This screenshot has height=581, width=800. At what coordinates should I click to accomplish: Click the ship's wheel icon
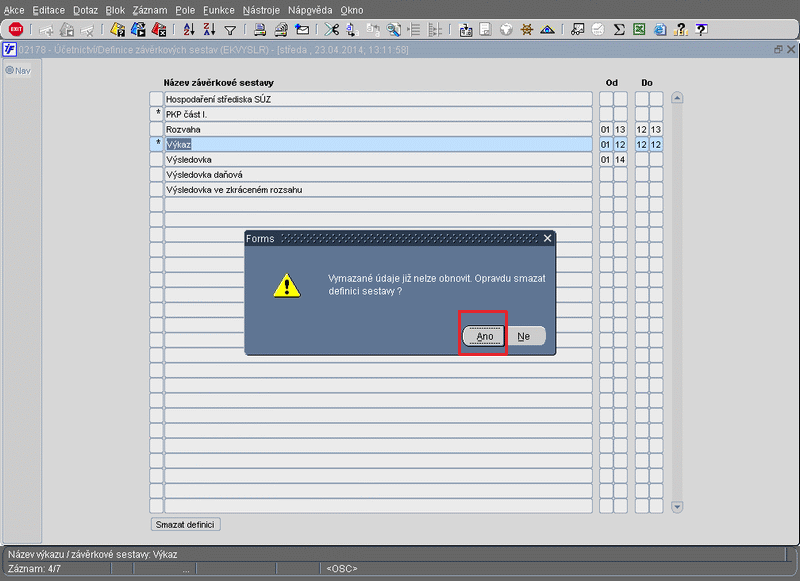527,30
